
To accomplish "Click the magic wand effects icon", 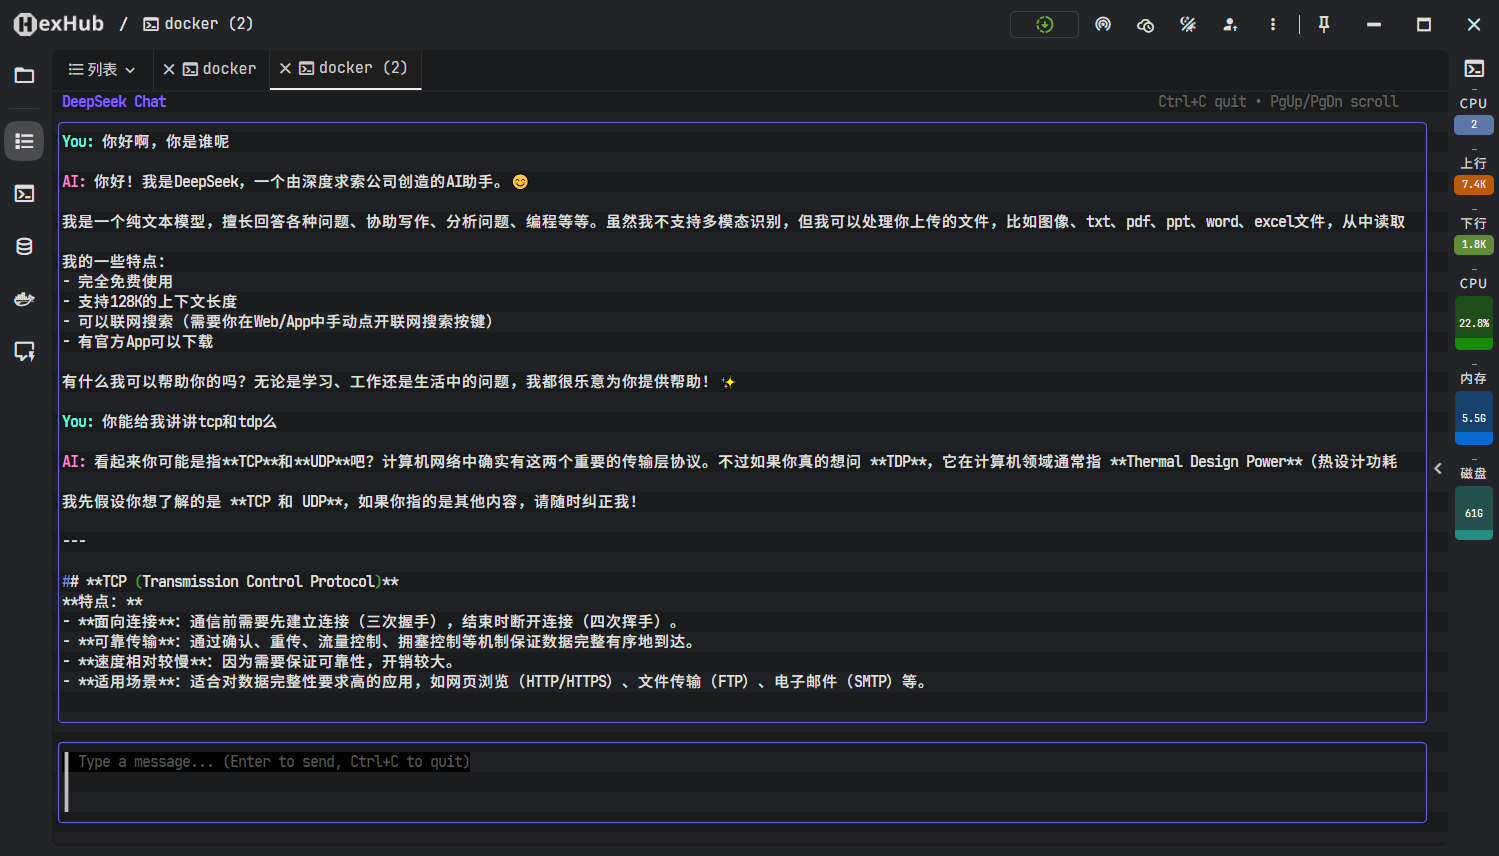I will [1188, 24].
